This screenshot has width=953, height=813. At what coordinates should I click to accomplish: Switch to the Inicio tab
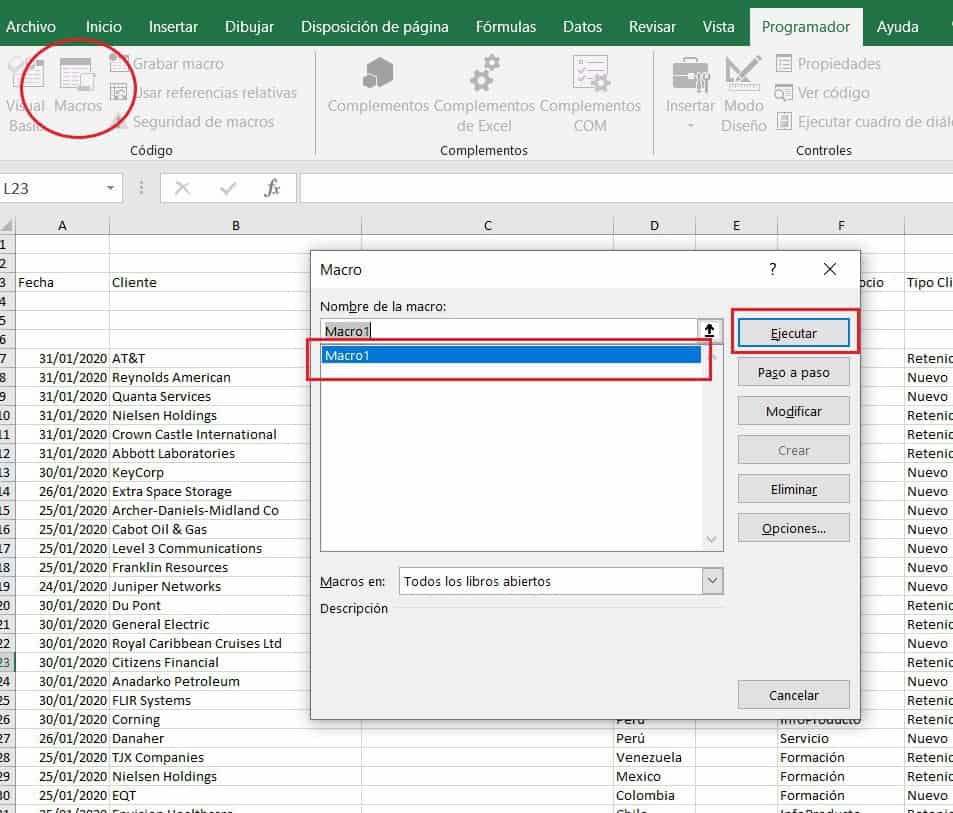(x=103, y=27)
